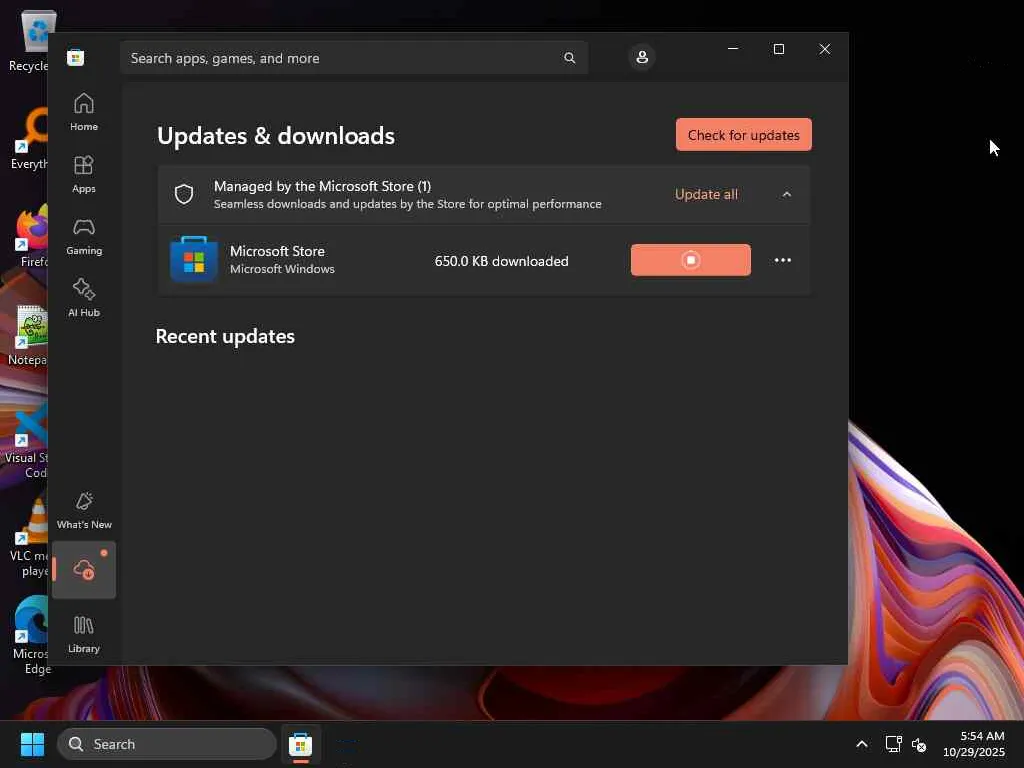Select the Visual Studio Code desktop shortcut
This screenshot has width=1024, height=768.
click(27, 441)
